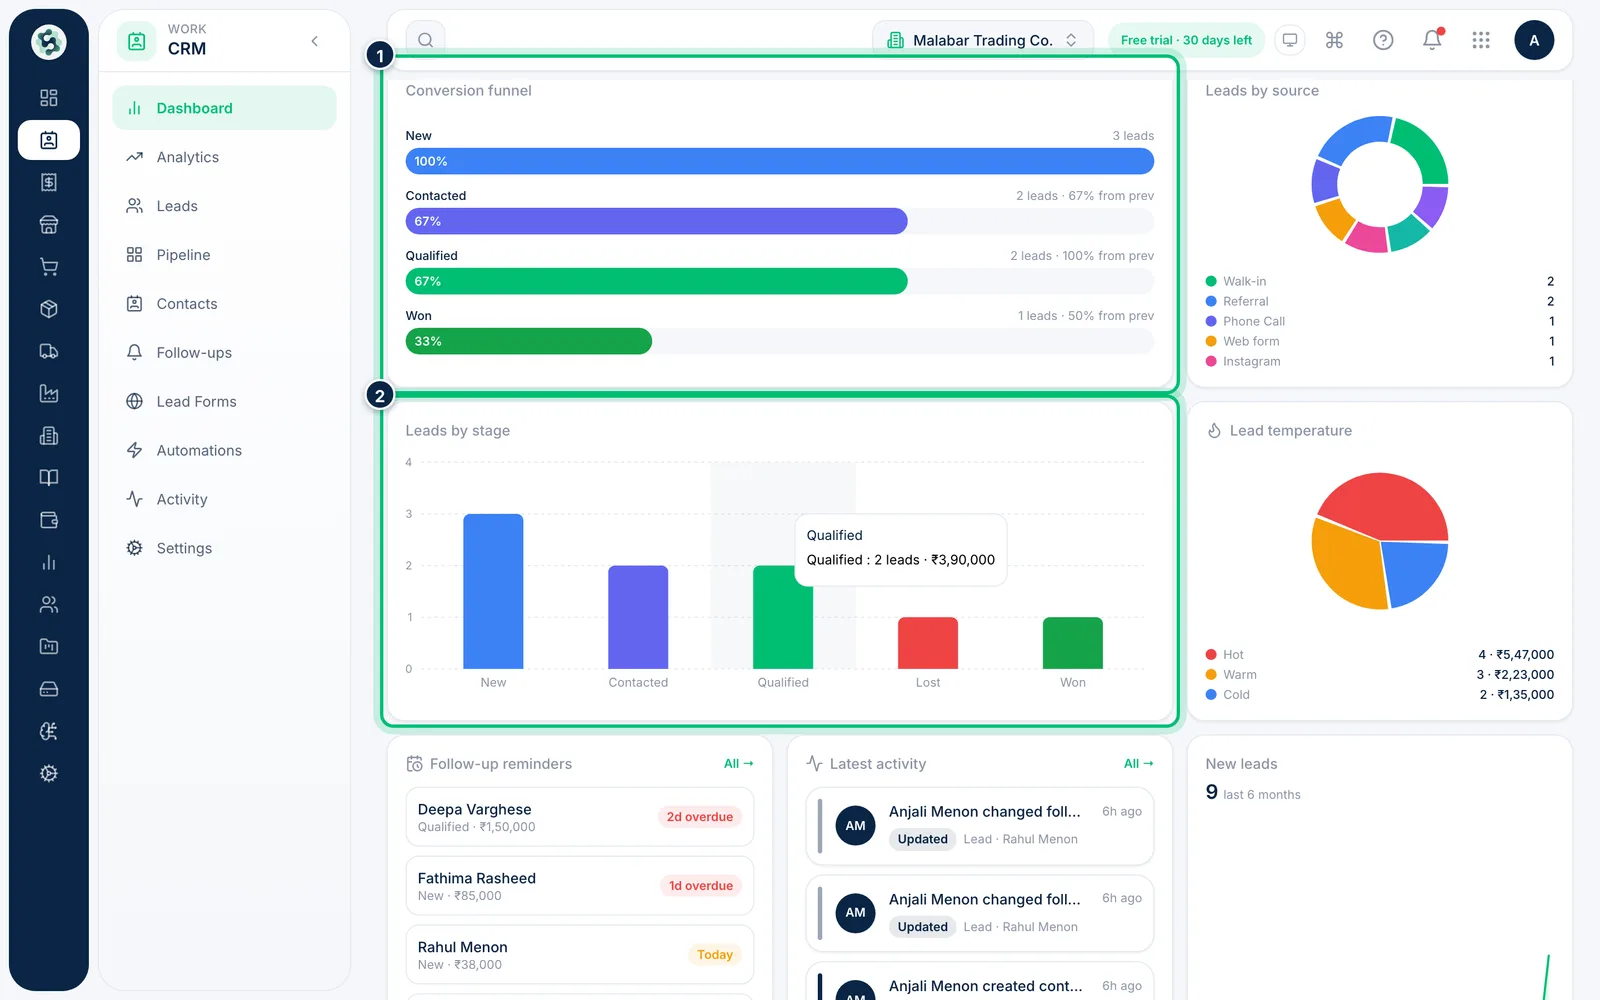Click the Referral legend color dot
The image size is (1600, 1000).
point(1211,301)
